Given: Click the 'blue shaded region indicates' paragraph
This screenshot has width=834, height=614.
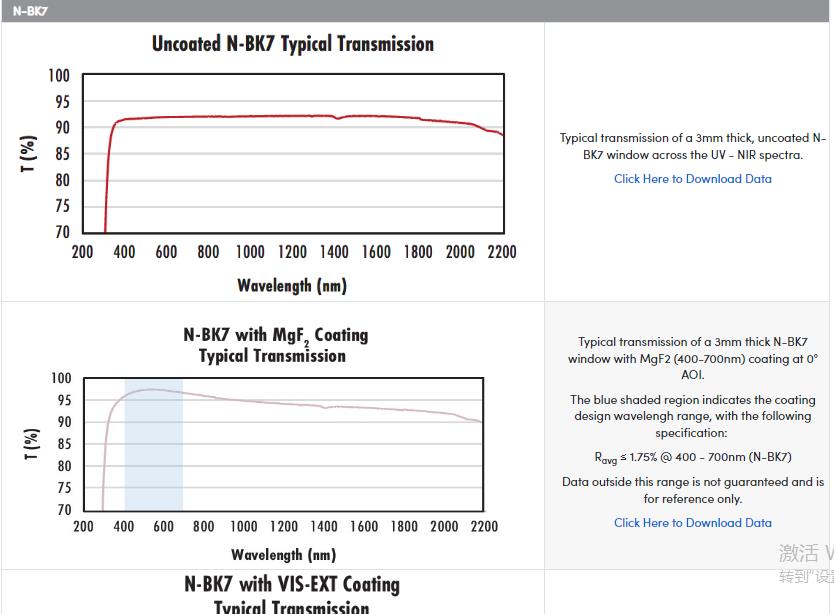Looking at the screenshot, I should click(x=692, y=416).
